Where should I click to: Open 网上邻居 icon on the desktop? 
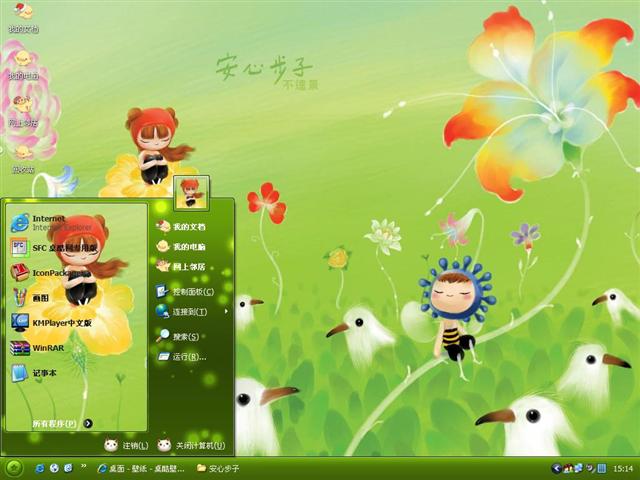[23, 111]
